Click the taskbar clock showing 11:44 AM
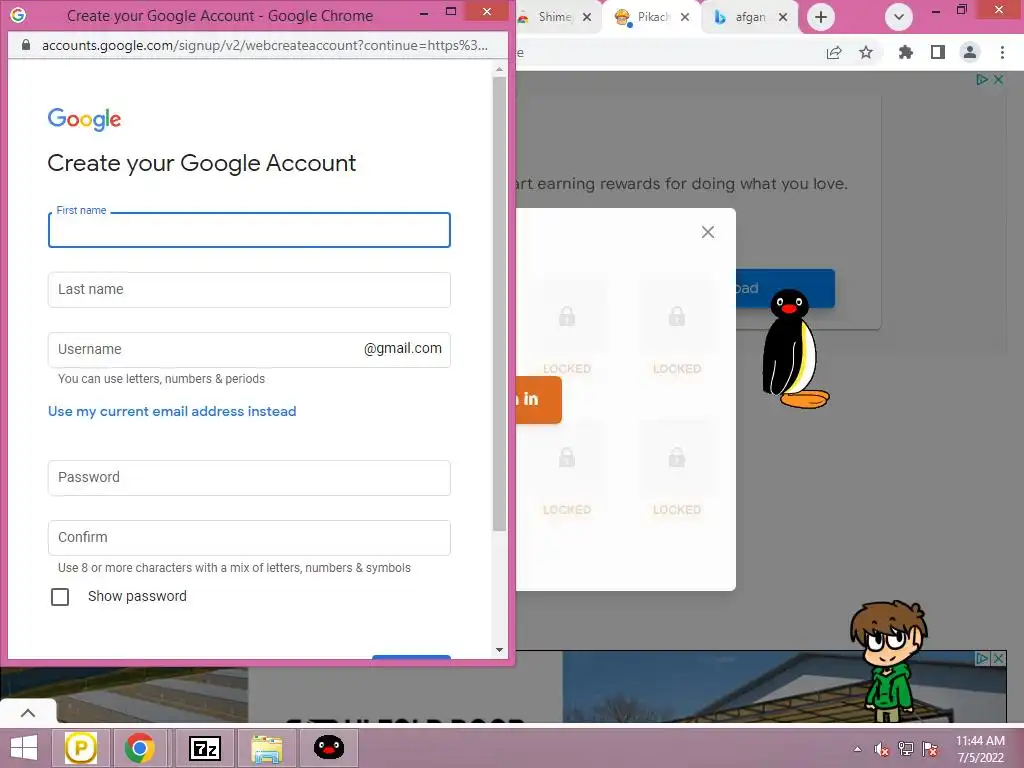1024x768 pixels. pos(980,749)
